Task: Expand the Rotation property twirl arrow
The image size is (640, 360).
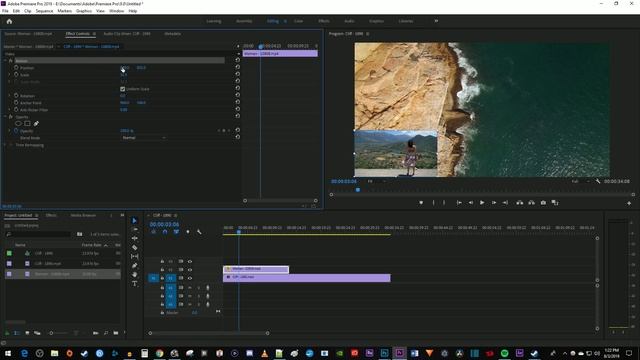Action: tap(10, 96)
